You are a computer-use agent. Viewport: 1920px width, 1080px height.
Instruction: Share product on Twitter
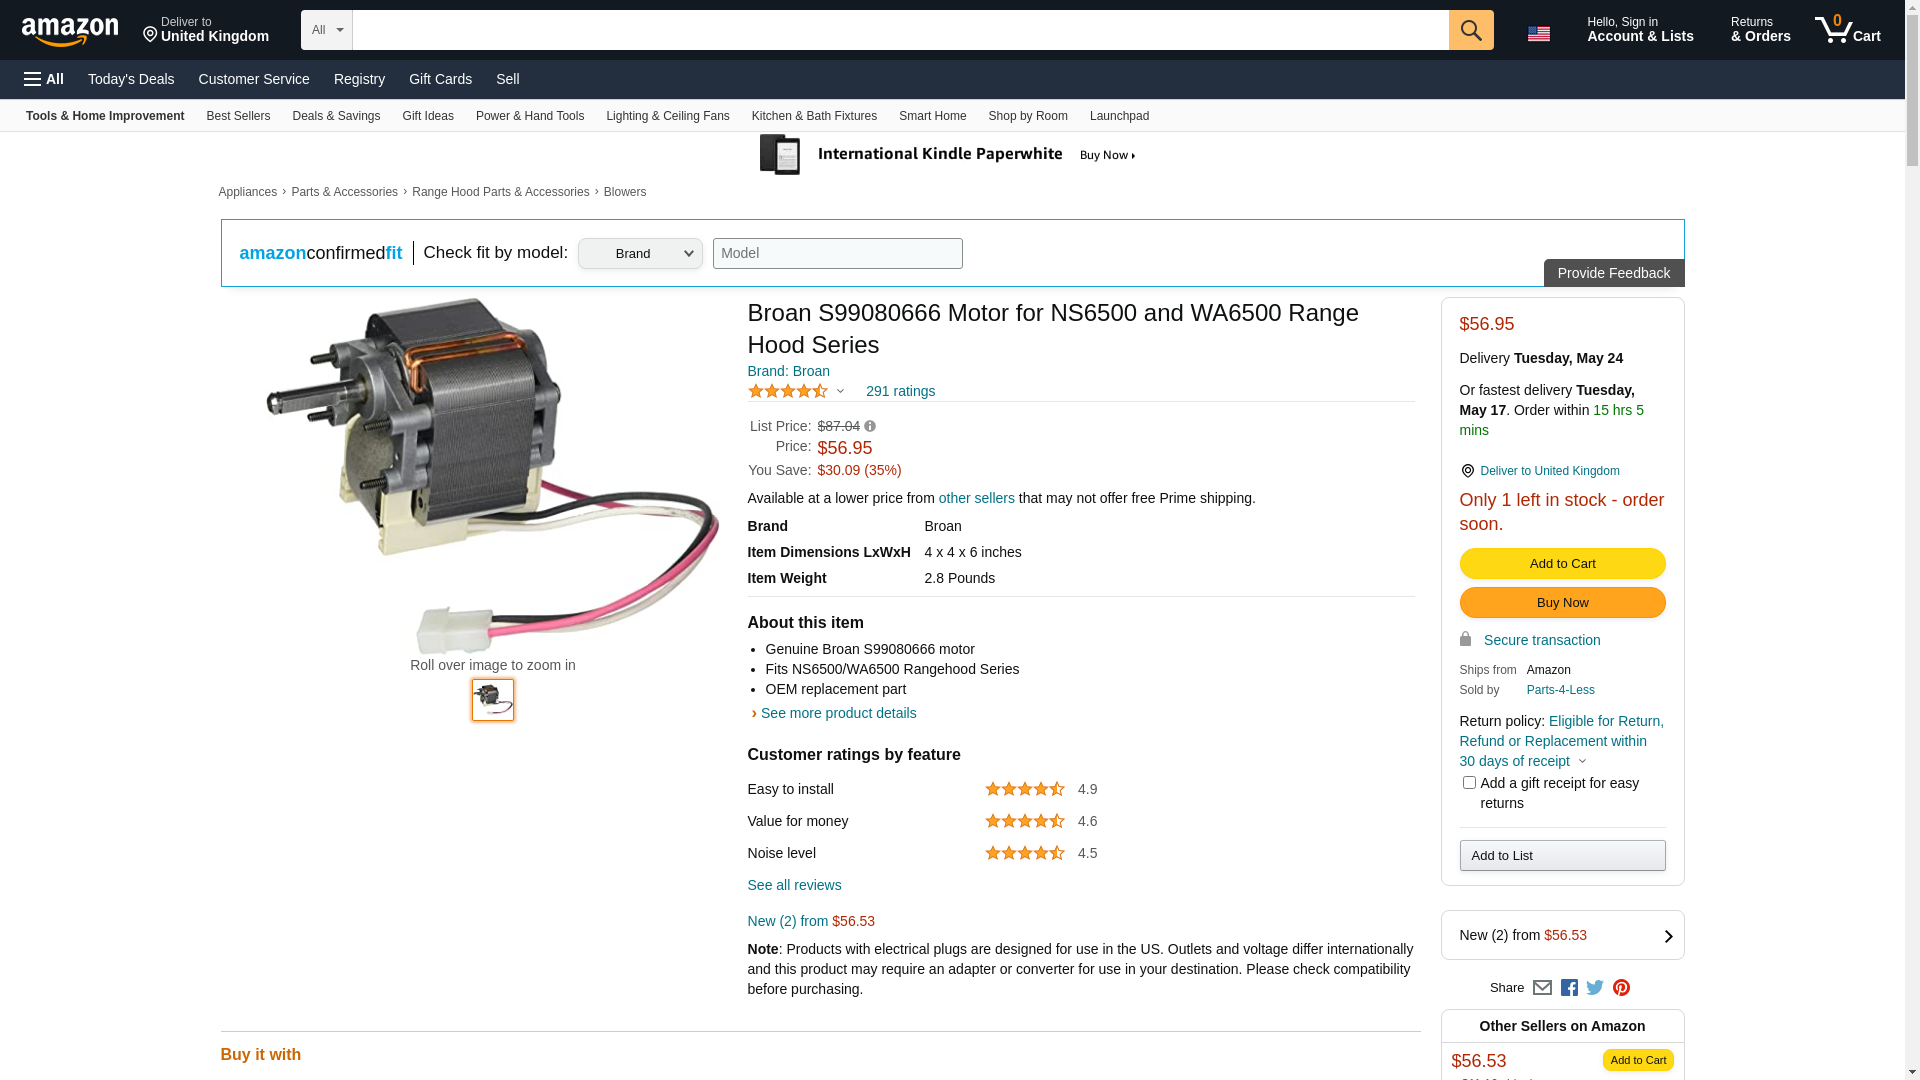[x=1595, y=988]
